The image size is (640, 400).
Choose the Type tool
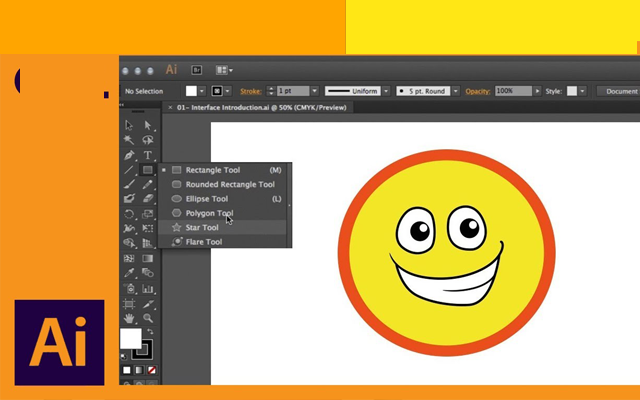(x=147, y=155)
